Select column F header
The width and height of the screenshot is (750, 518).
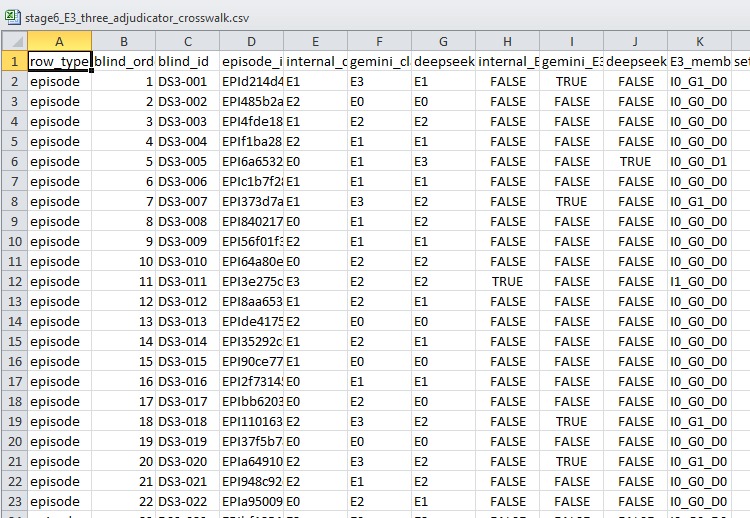(x=379, y=41)
